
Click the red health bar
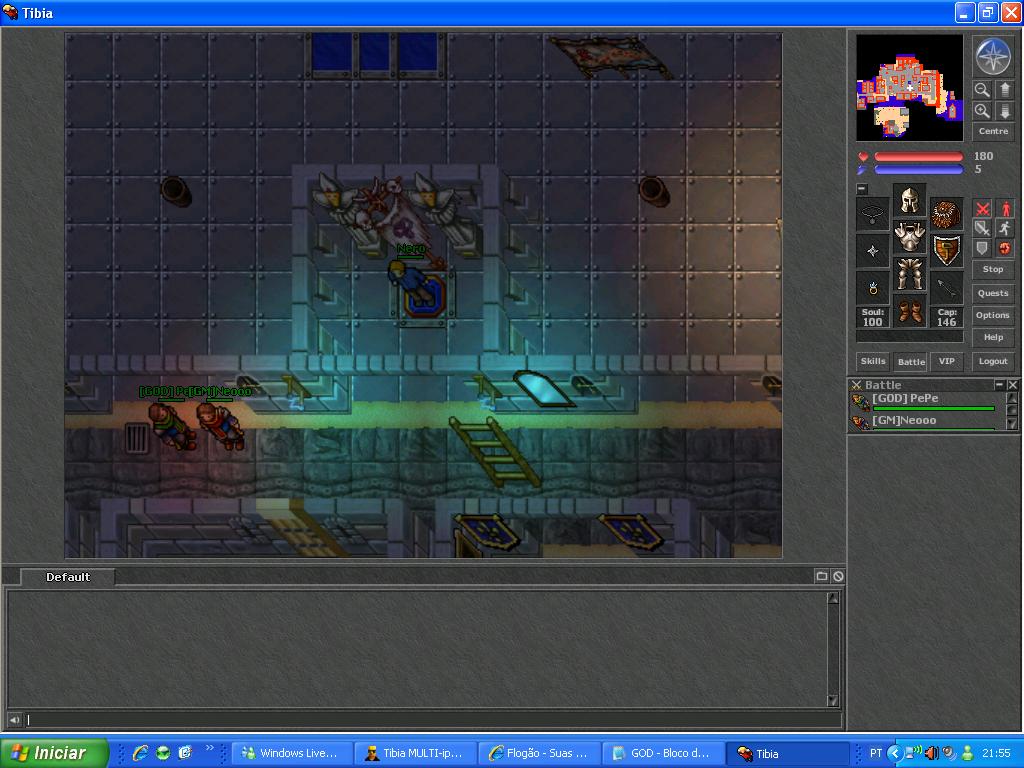[x=918, y=157]
